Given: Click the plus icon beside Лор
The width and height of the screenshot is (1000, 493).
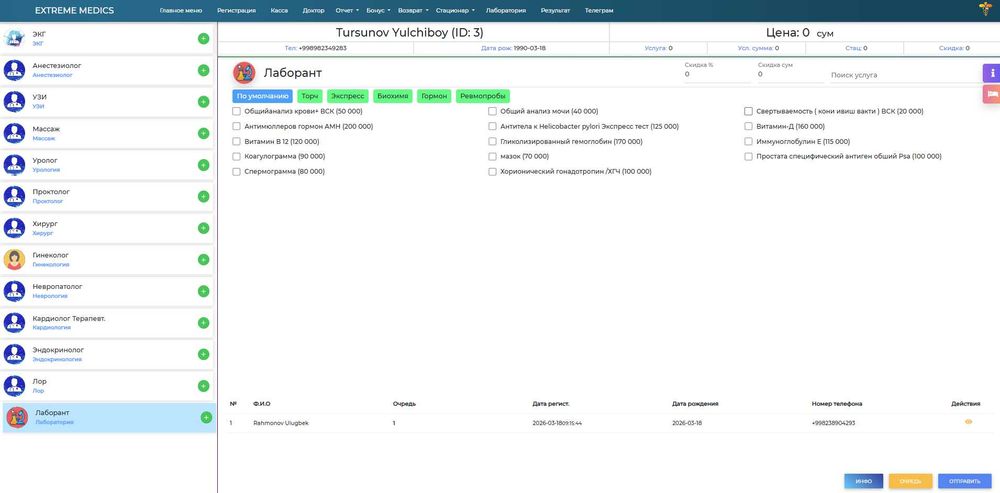Looking at the screenshot, I should tap(203, 386).
